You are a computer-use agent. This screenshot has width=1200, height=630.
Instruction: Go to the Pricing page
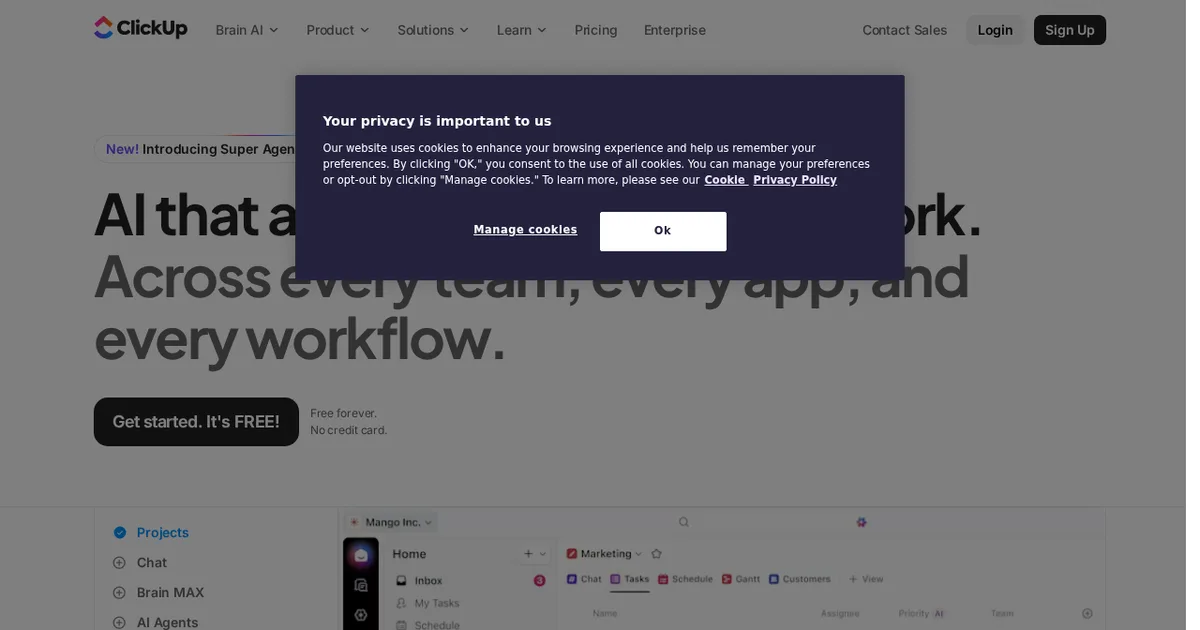coord(596,30)
